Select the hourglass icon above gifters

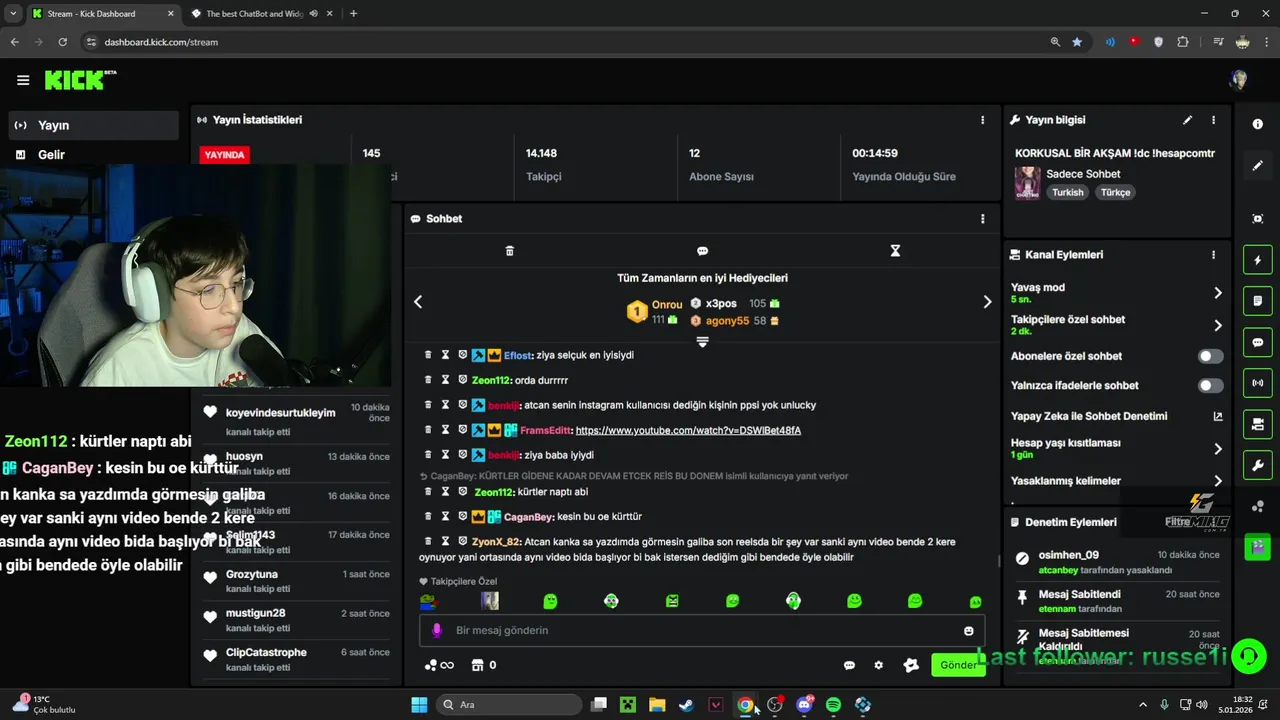895,251
